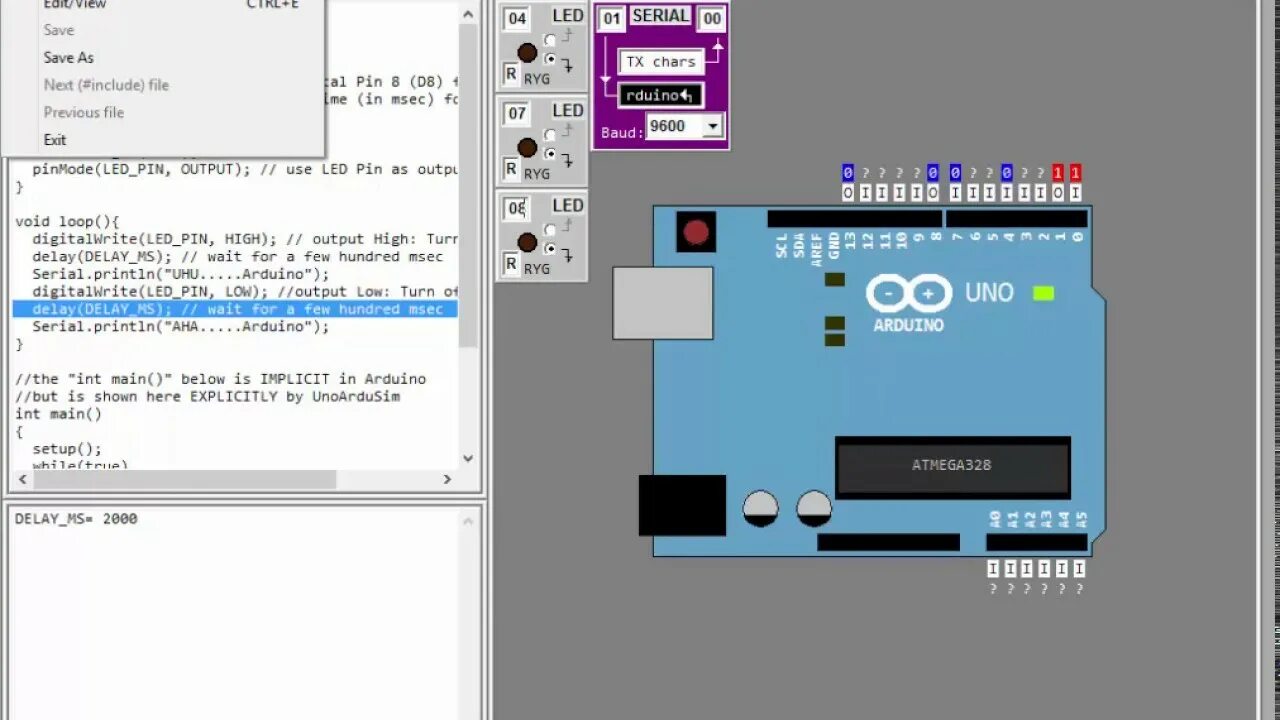Click the pin 4 direction box above the board
Viewport: 1280px width, 720px height.
(x=1007, y=193)
